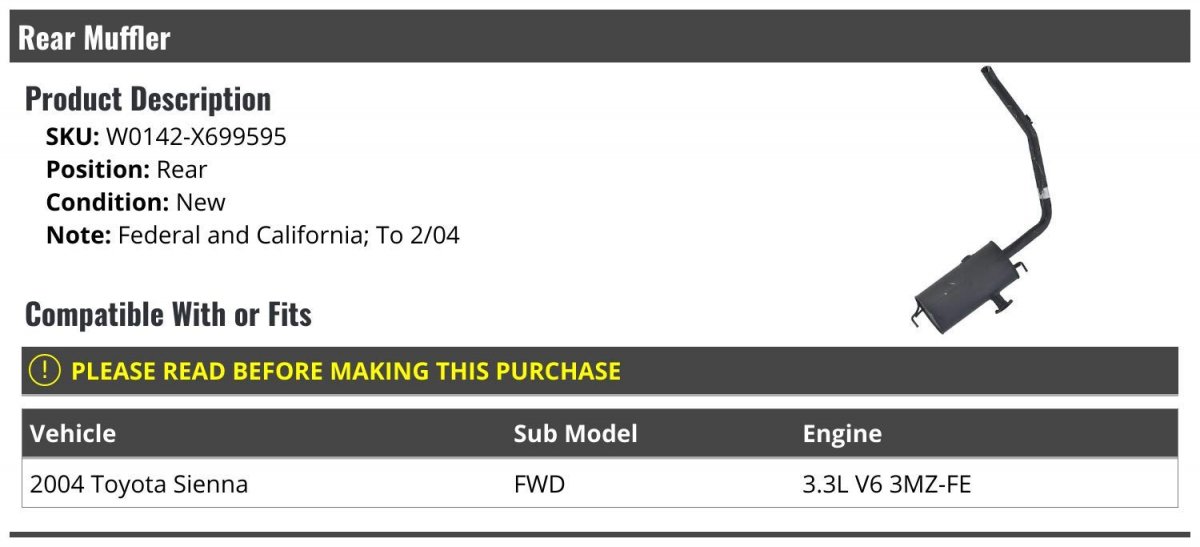
Task: Click the yellow exclamation warning icon
Action: pyautogui.click(x=45, y=371)
